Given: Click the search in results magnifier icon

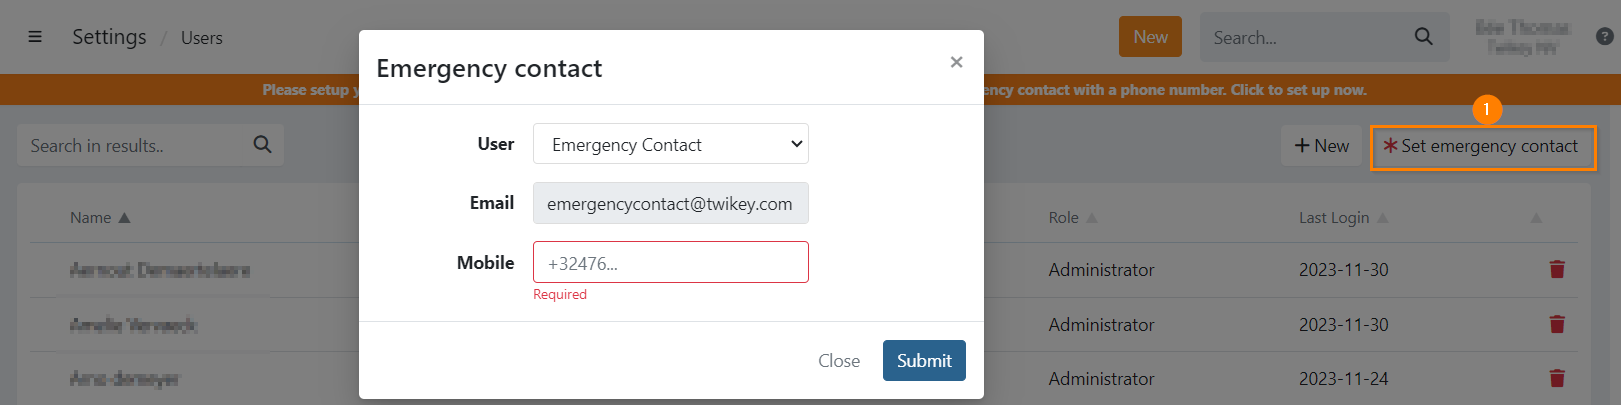Looking at the screenshot, I should click(262, 145).
